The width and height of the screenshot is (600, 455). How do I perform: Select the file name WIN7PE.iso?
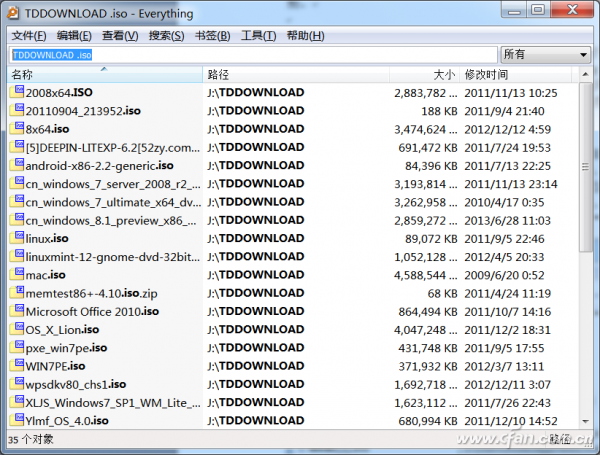click(55, 366)
